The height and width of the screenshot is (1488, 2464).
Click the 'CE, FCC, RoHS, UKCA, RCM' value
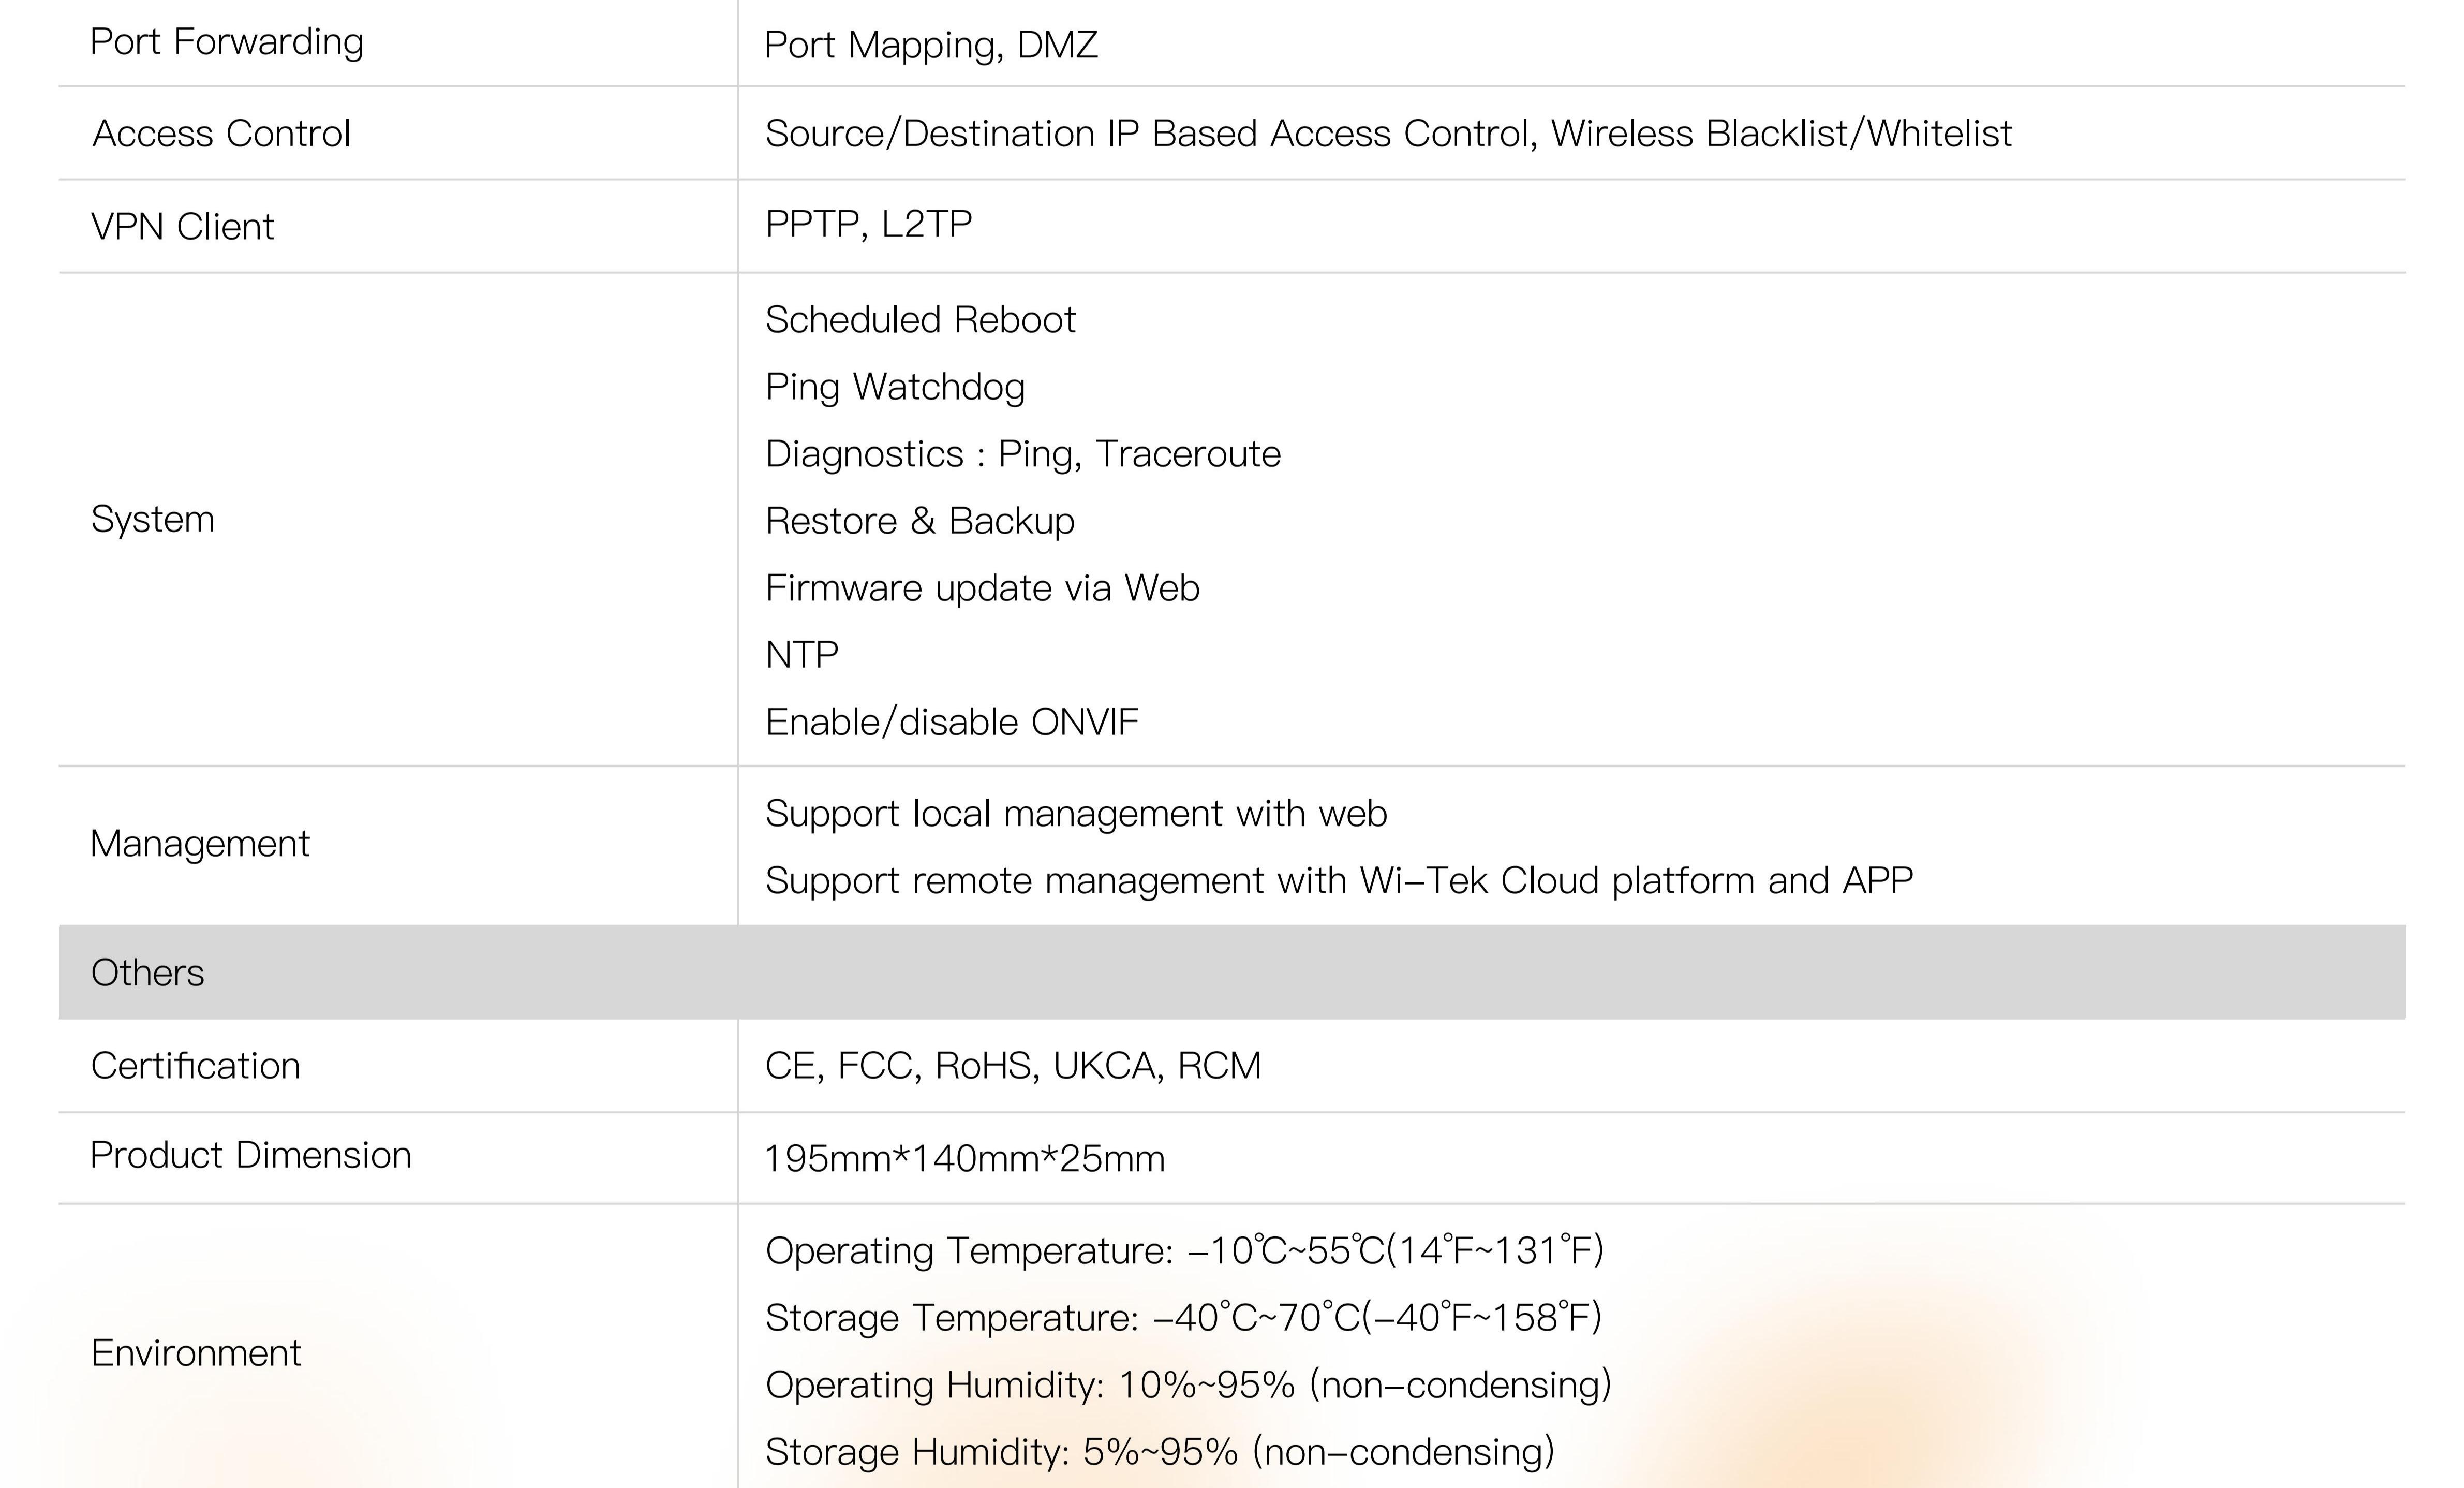click(1012, 1066)
